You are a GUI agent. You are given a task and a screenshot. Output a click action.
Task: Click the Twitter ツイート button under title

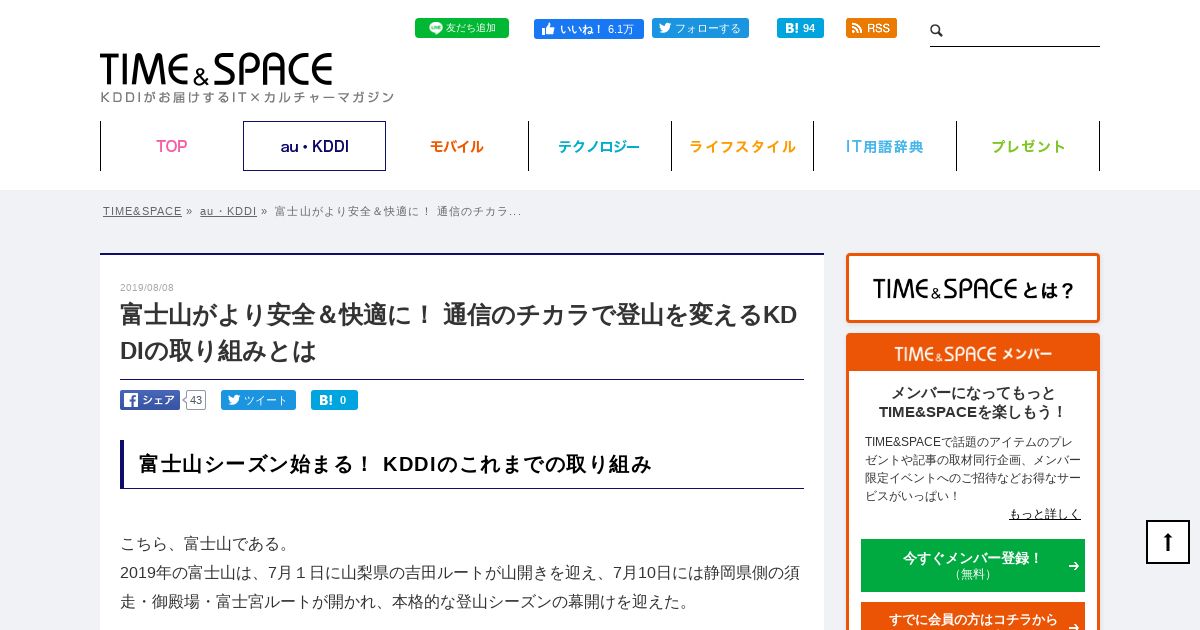[x=258, y=400]
